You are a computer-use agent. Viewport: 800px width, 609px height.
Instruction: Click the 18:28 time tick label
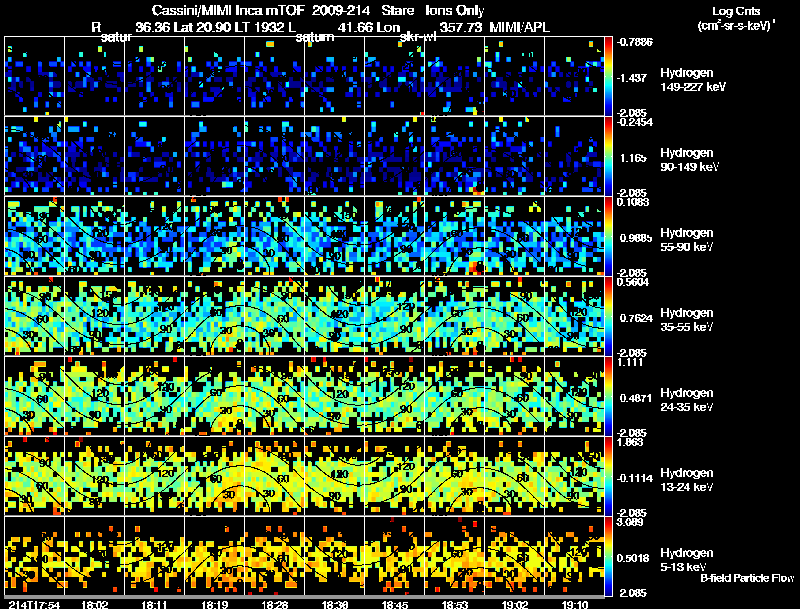[x=274, y=604]
